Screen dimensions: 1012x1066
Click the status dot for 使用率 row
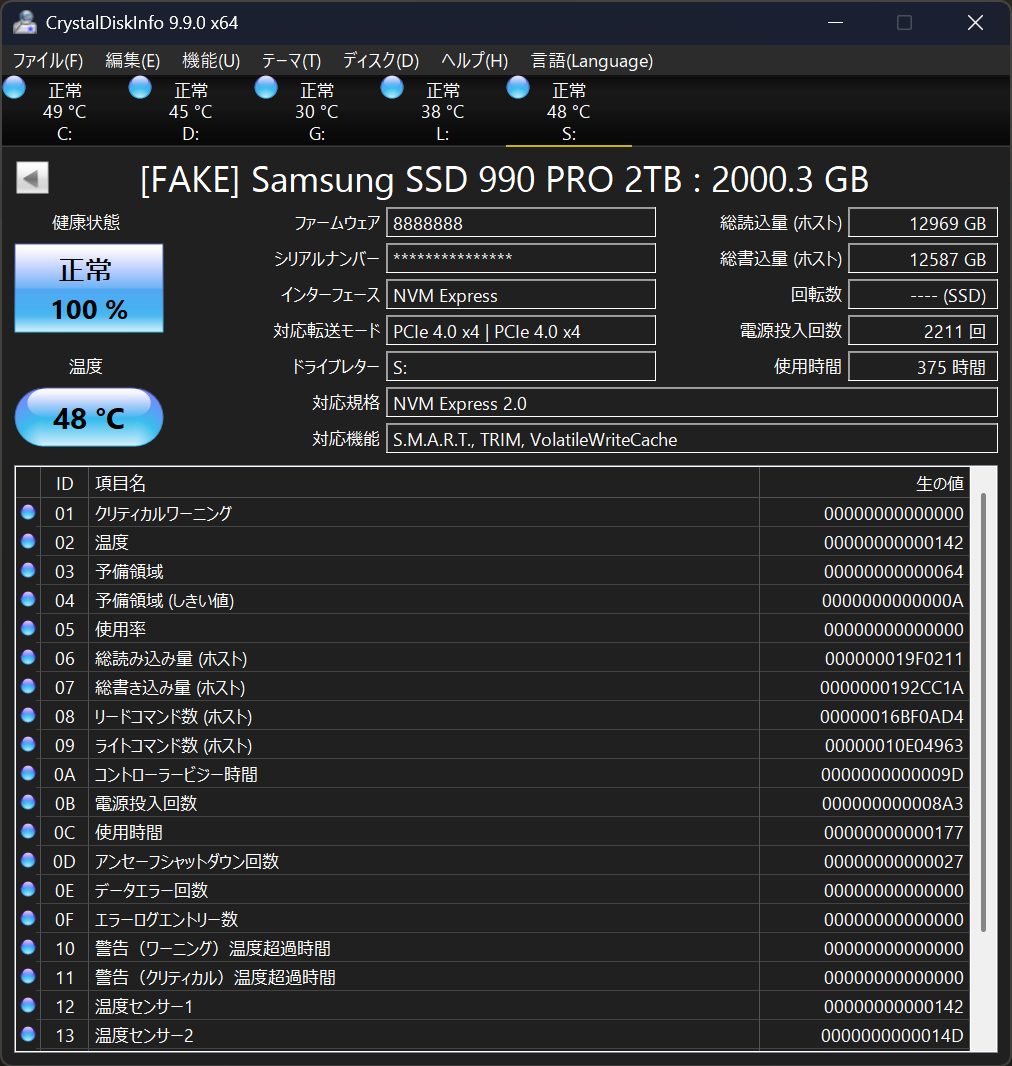coord(28,628)
